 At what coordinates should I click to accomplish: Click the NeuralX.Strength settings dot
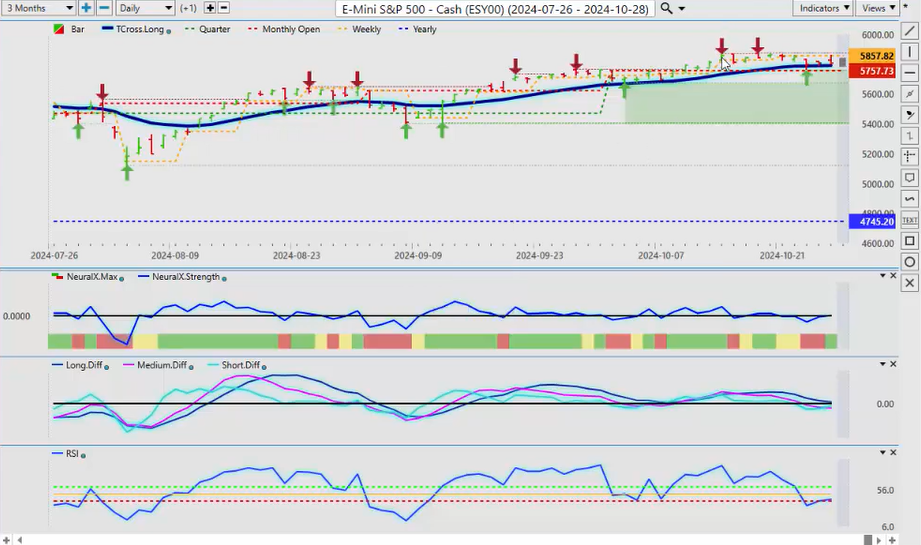224,279
